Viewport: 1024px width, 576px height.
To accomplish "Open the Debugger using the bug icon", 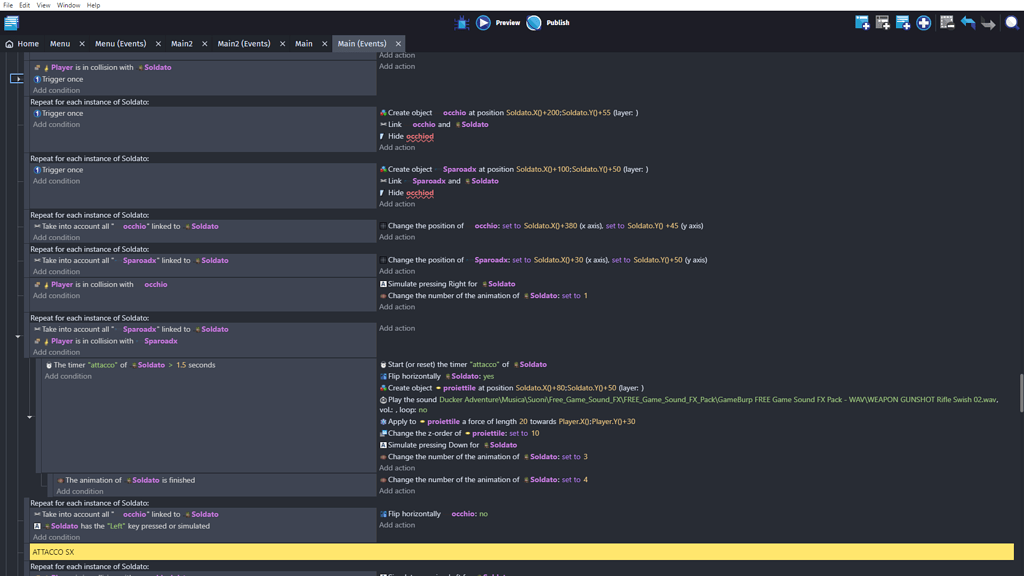I will point(461,22).
